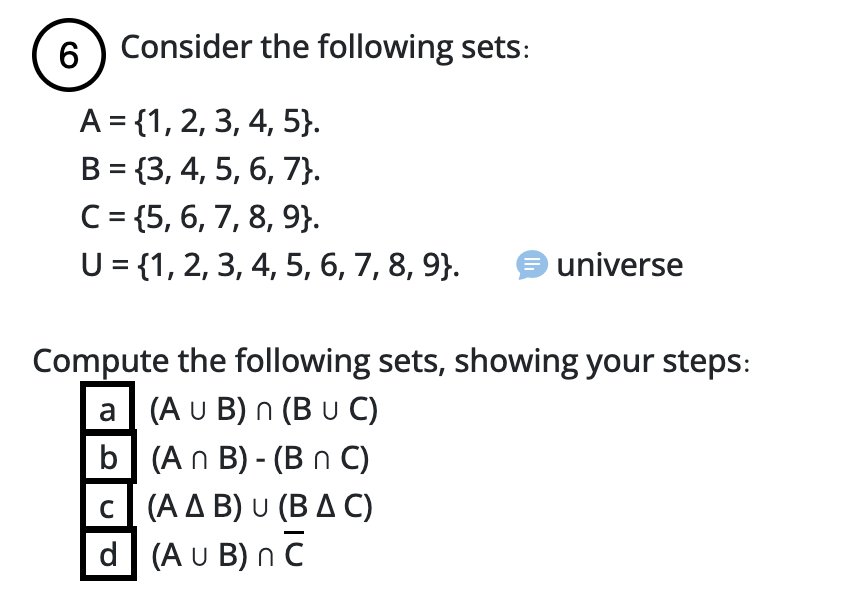
Task: Select the boxed letter c label
Action: [107, 506]
